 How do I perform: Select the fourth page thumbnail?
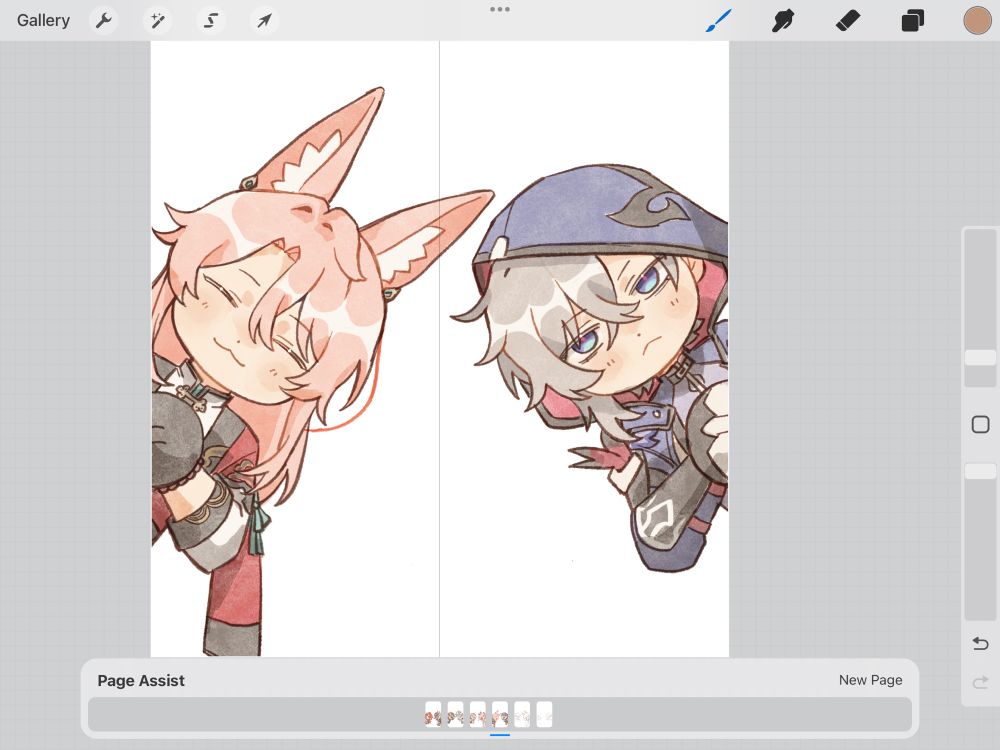point(500,714)
